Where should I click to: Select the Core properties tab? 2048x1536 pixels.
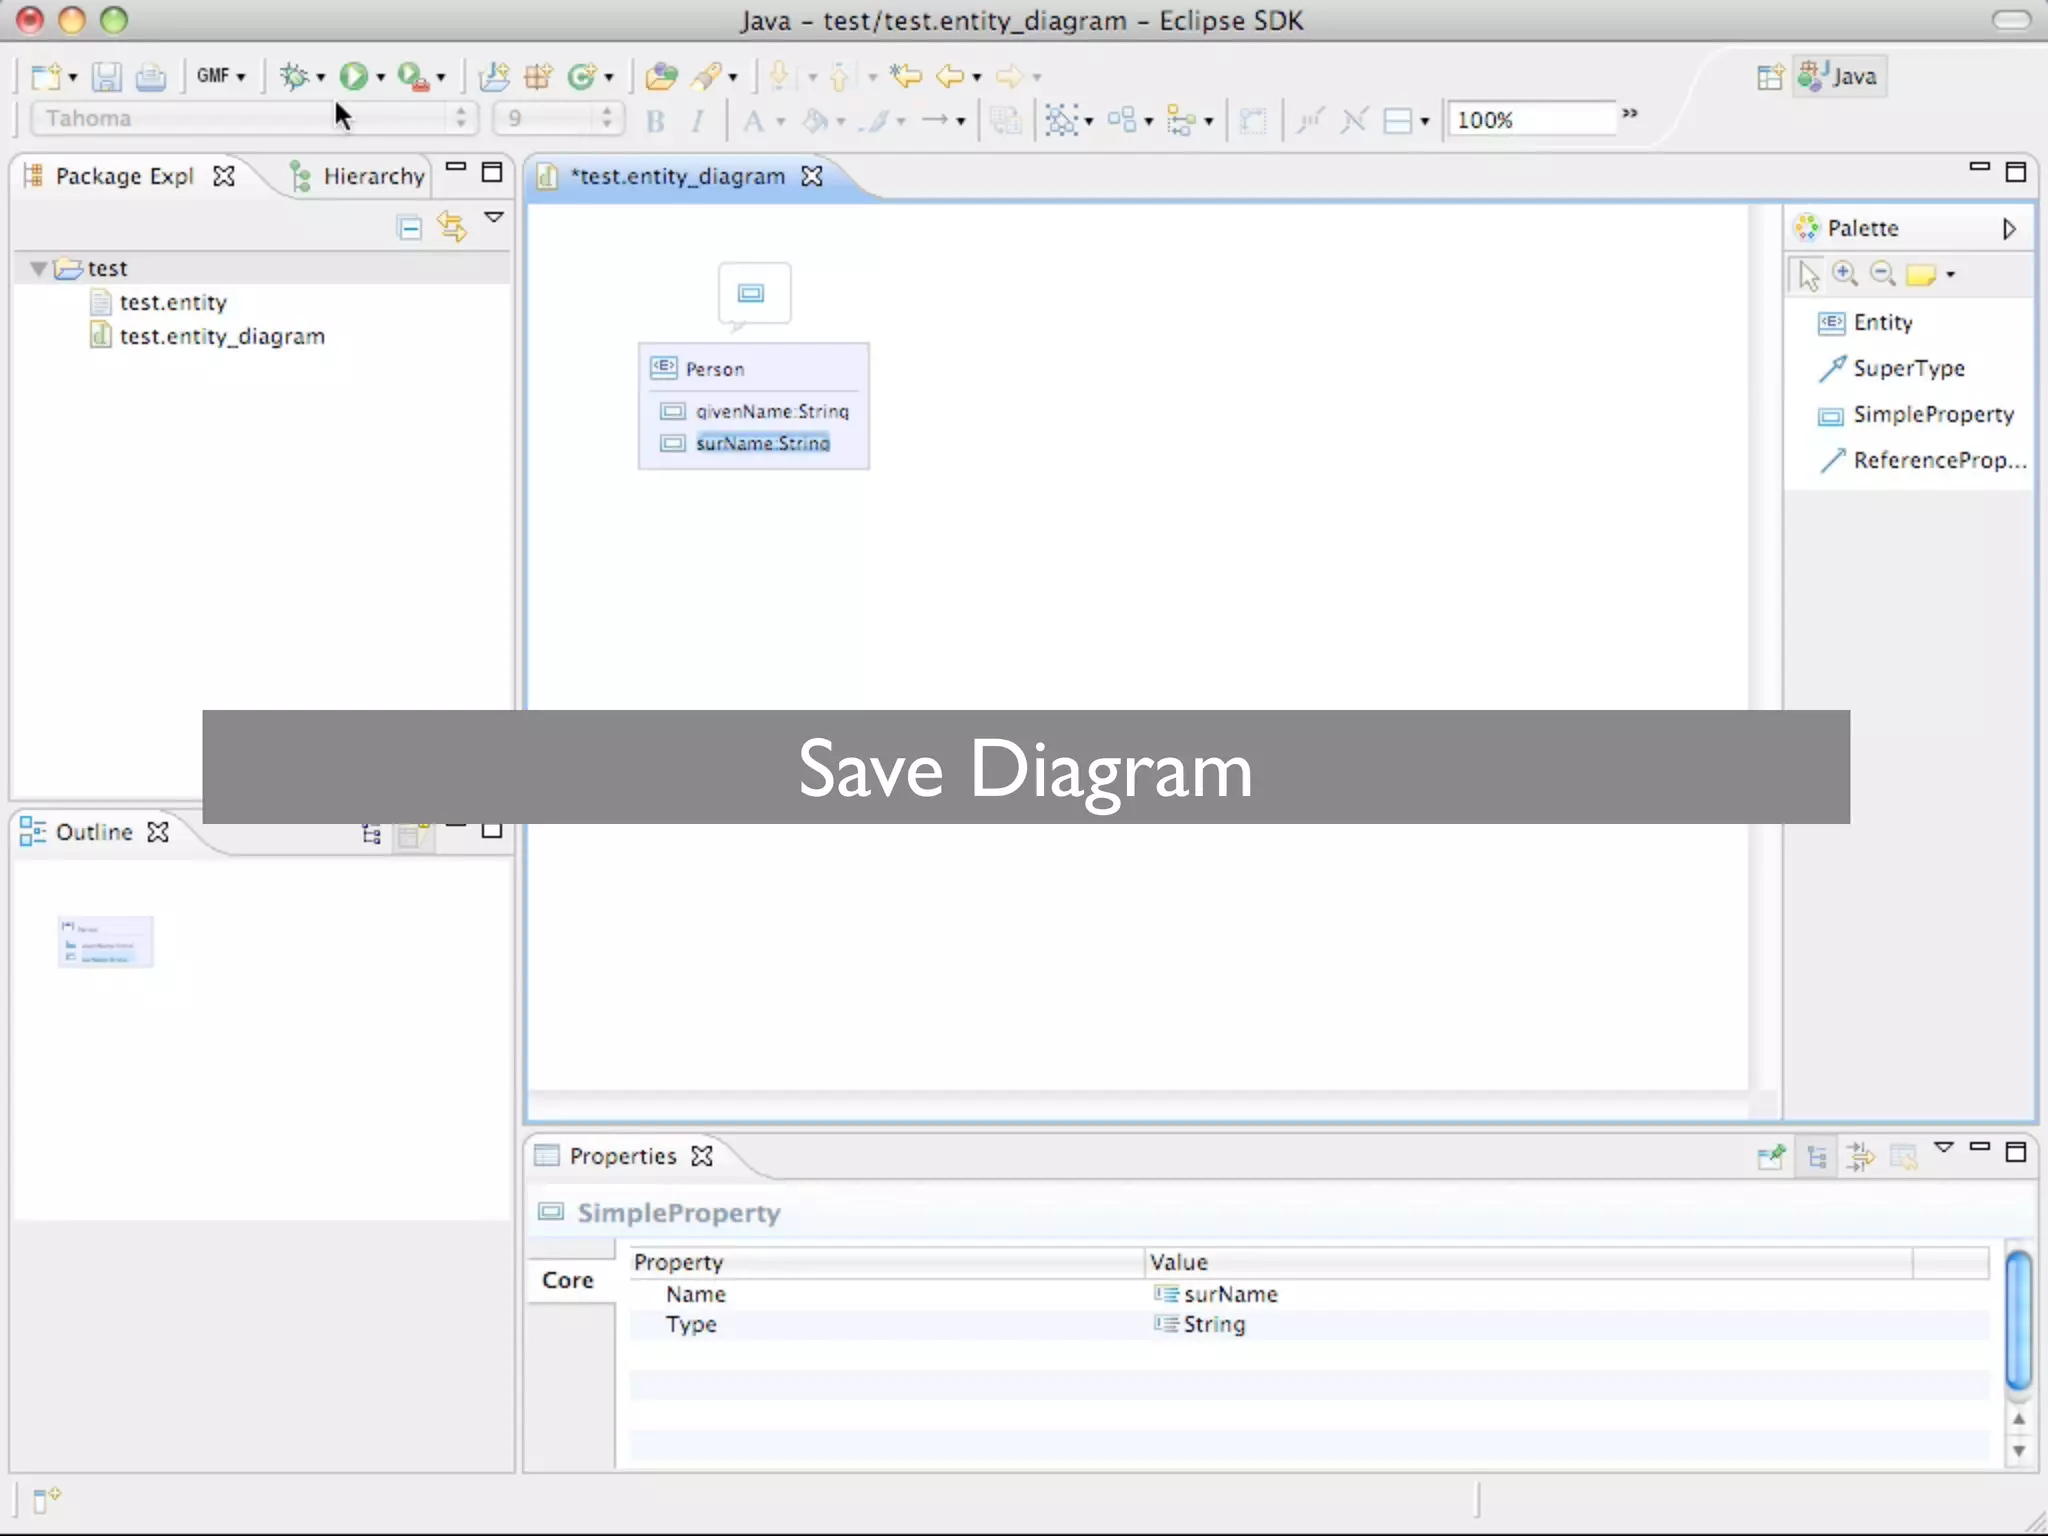[x=568, y=1280]
